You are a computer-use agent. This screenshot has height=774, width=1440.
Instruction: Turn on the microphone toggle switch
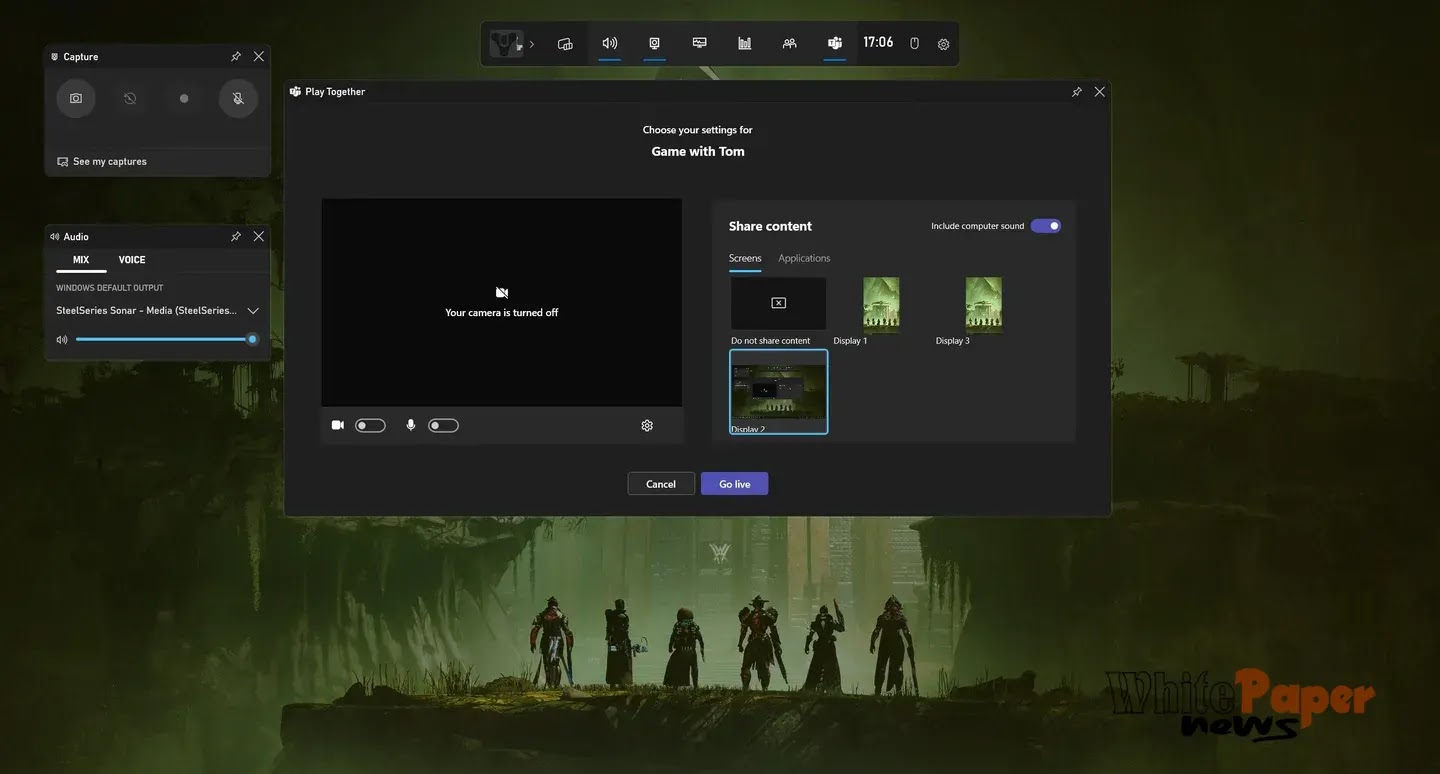[x=443, y=426]
